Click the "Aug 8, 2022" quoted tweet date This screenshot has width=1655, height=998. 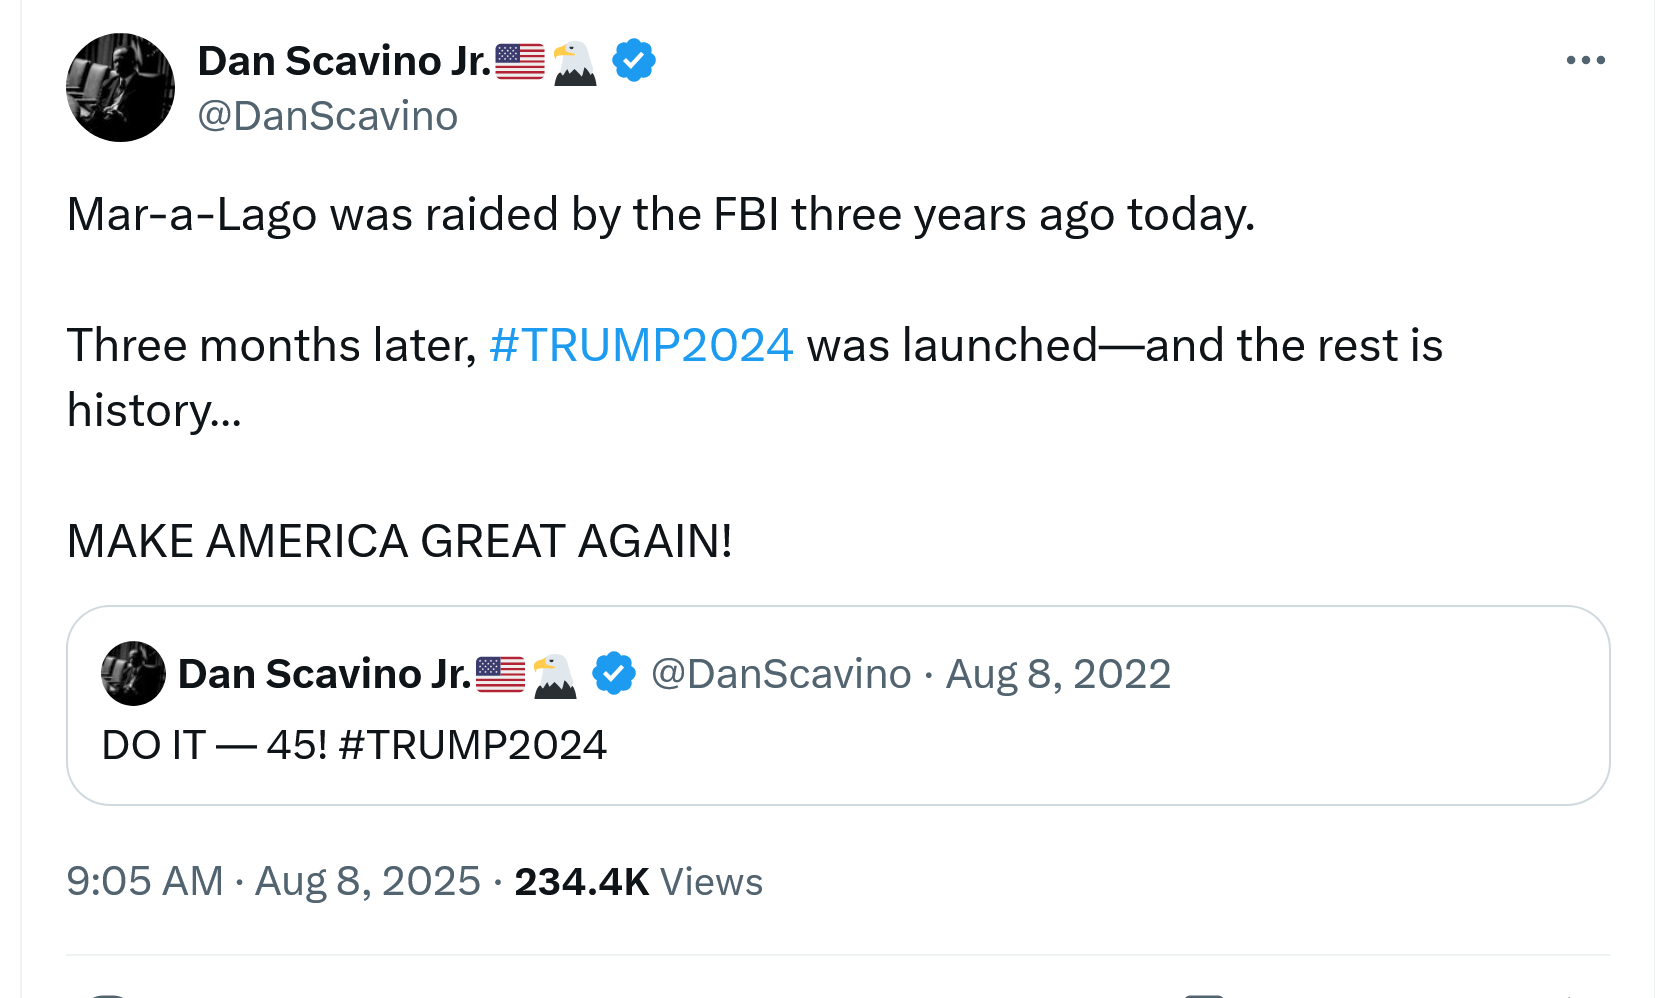coord(1058,675)
